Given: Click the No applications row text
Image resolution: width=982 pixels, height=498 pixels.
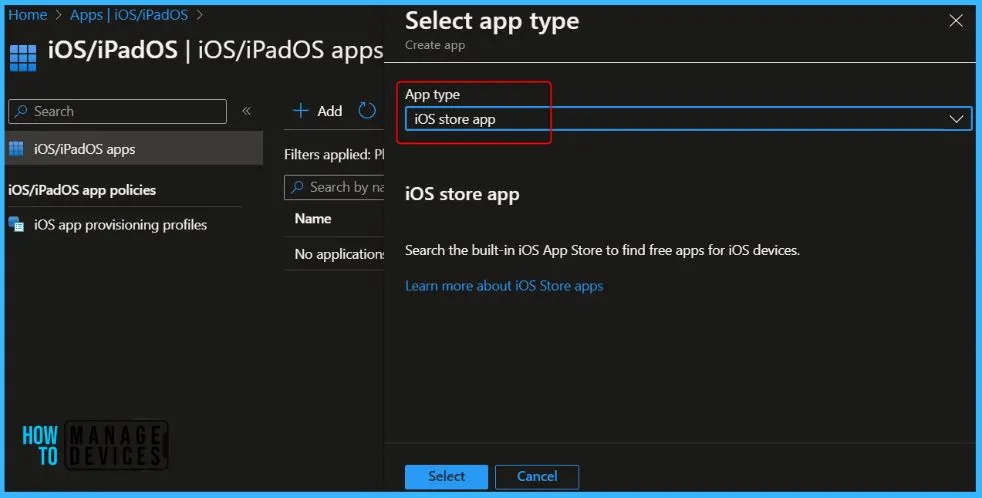Looking at the screenshot, I should pyautogui.click(x=339, y=254).
